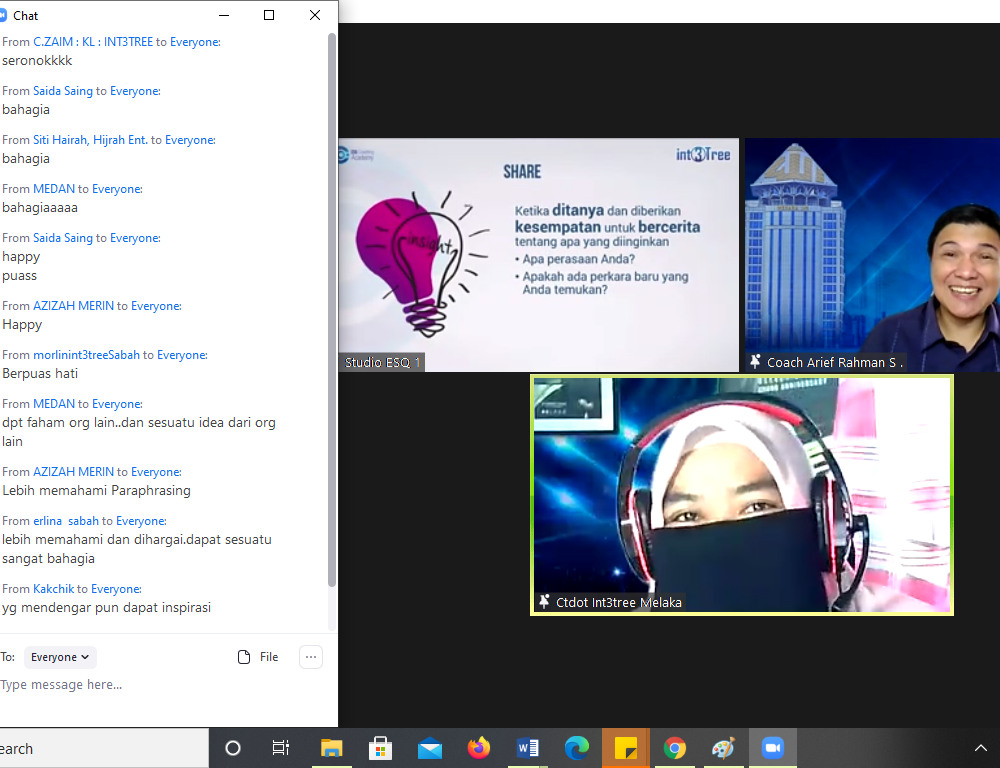The width and height of the screenshot is (1000, 768).
Task: Open the Paint app from the taskbar
Action: 723,748
